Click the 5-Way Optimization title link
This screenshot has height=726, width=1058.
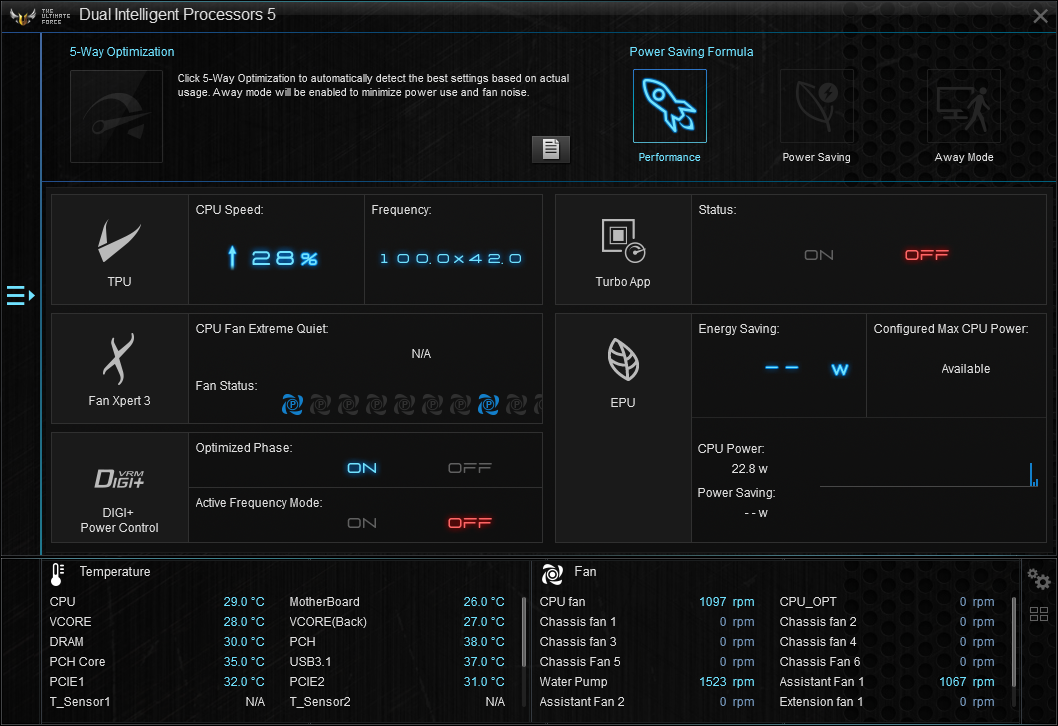point(122,52)
